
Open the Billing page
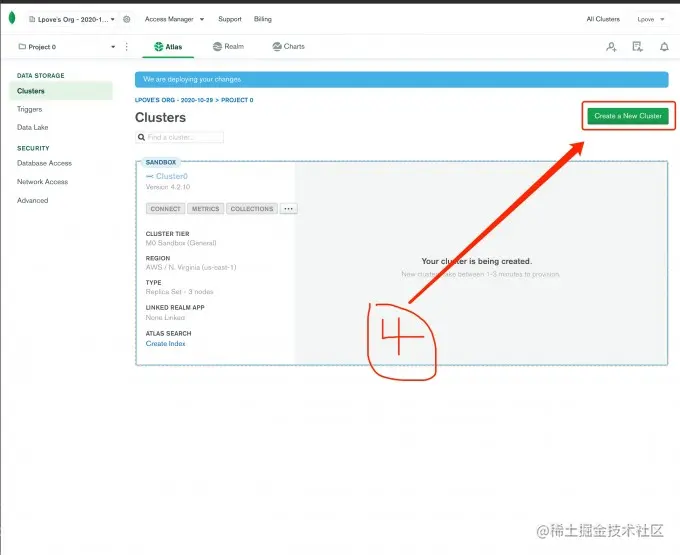(263, 19)
